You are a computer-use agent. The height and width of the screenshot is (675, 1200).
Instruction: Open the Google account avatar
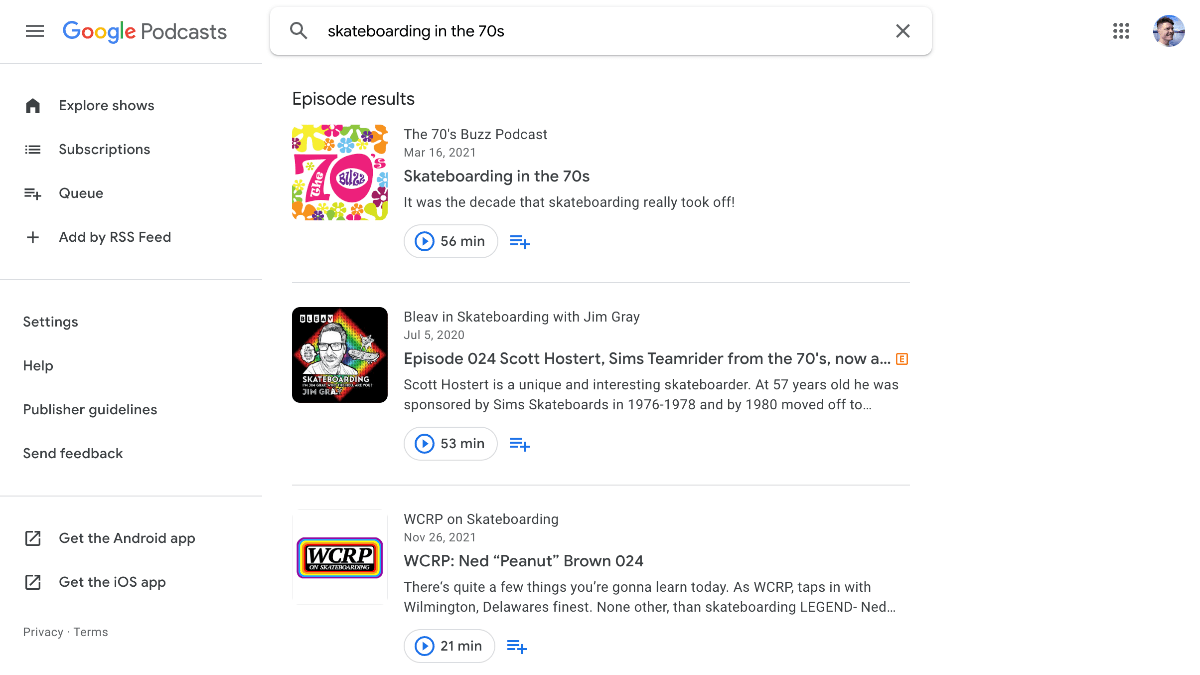[1168, 31]
